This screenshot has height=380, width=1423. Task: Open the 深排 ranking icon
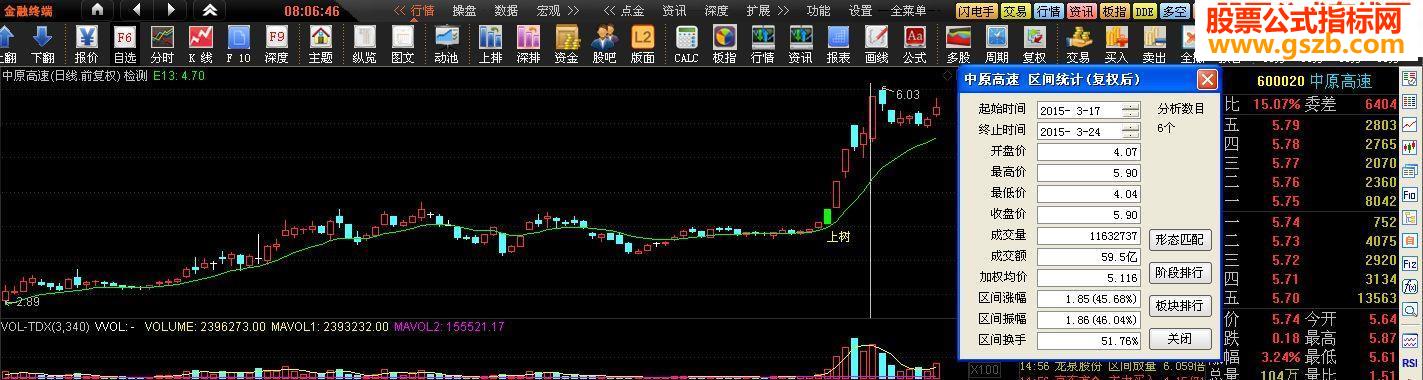click(x=528, y=44)
